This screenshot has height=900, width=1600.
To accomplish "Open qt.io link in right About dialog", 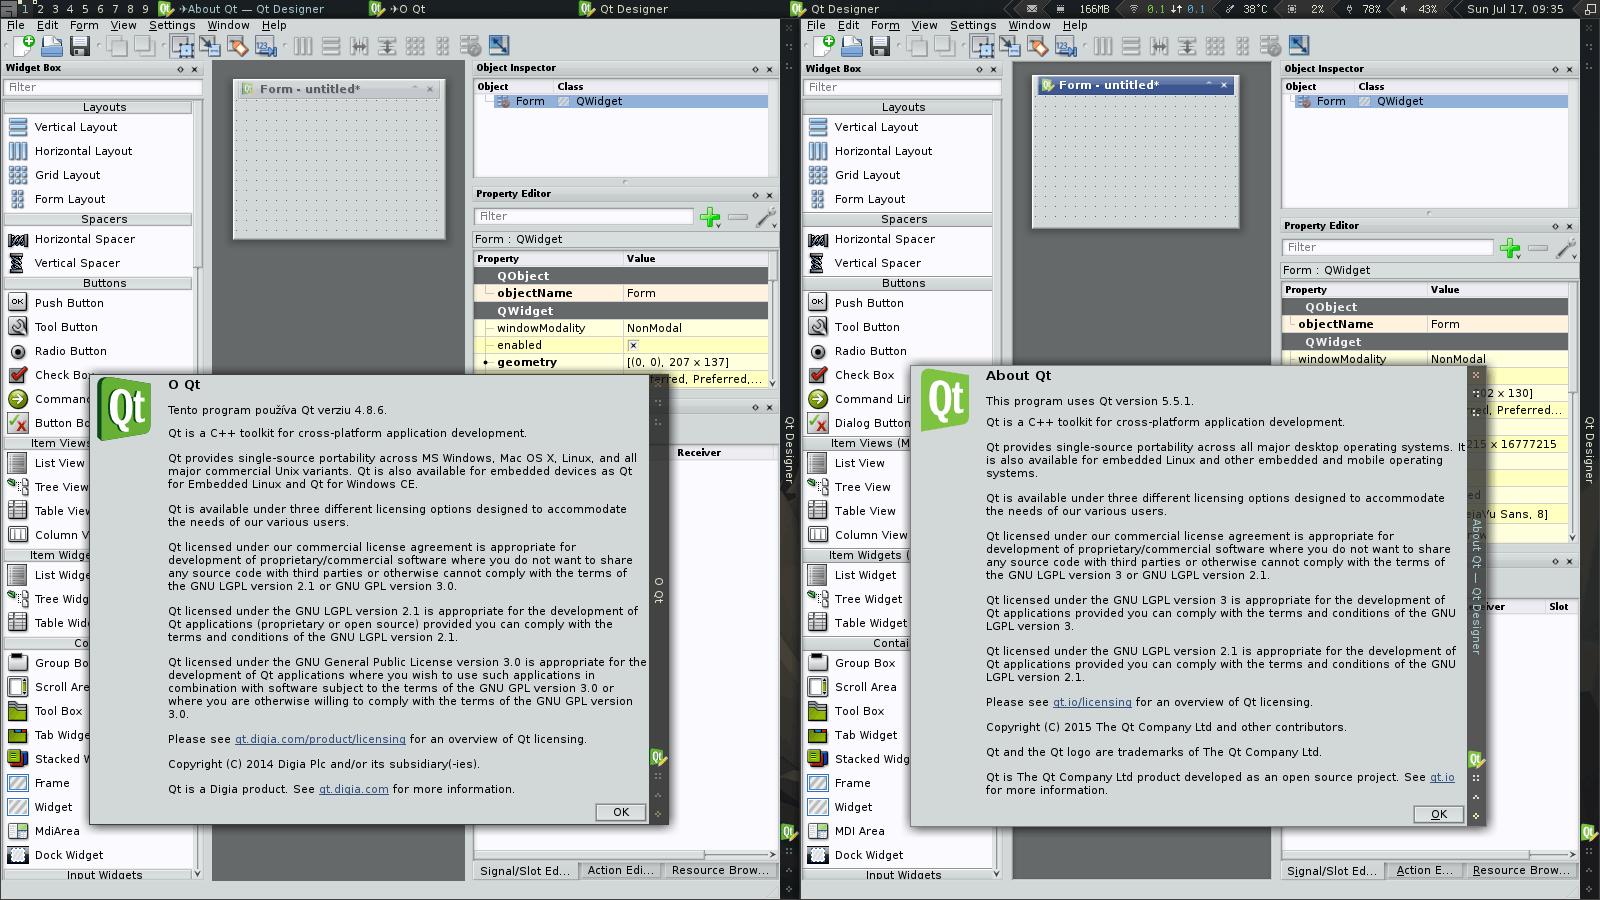I will pyautogui.click(x=1442, y=777).
